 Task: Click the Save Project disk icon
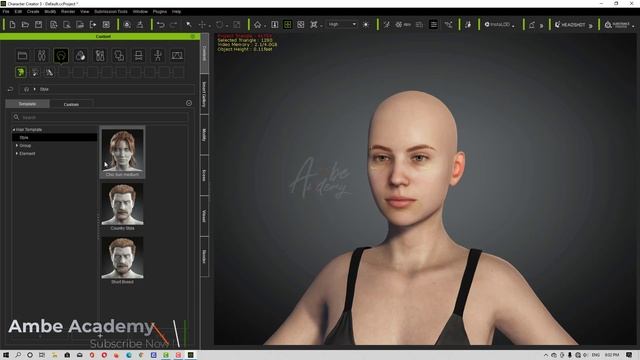pyautogui.click(x=38, y=25)
